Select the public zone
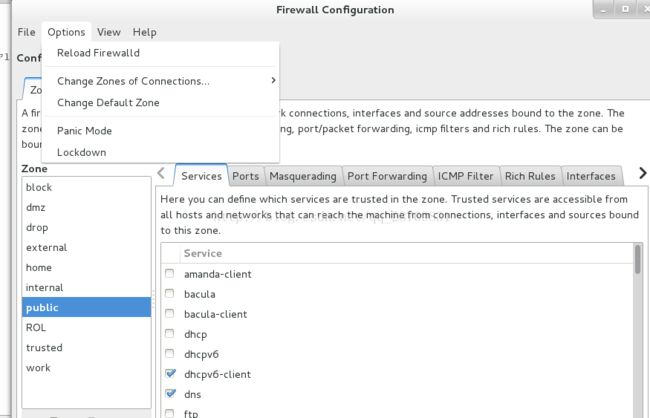650x418 pixels. coord(86,307)
